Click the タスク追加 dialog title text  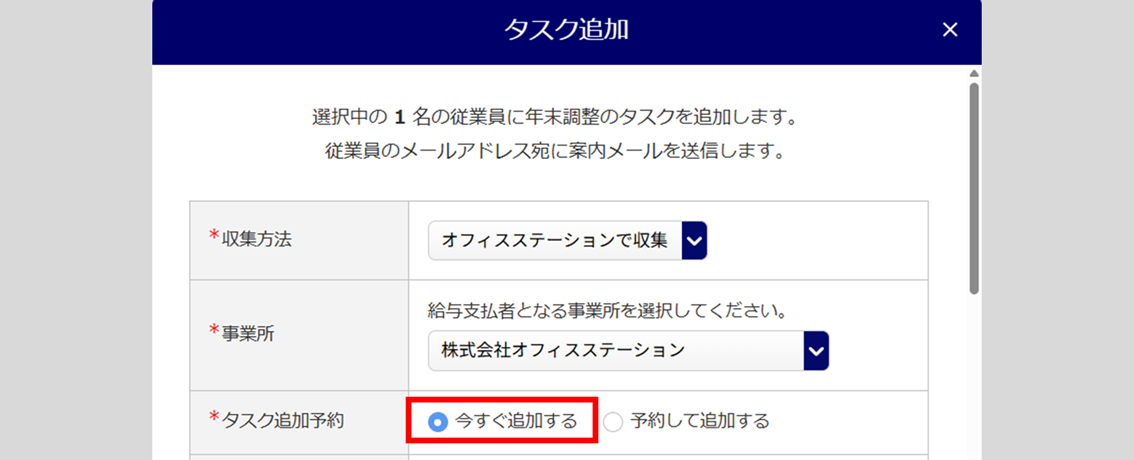[x=566, y=30]
